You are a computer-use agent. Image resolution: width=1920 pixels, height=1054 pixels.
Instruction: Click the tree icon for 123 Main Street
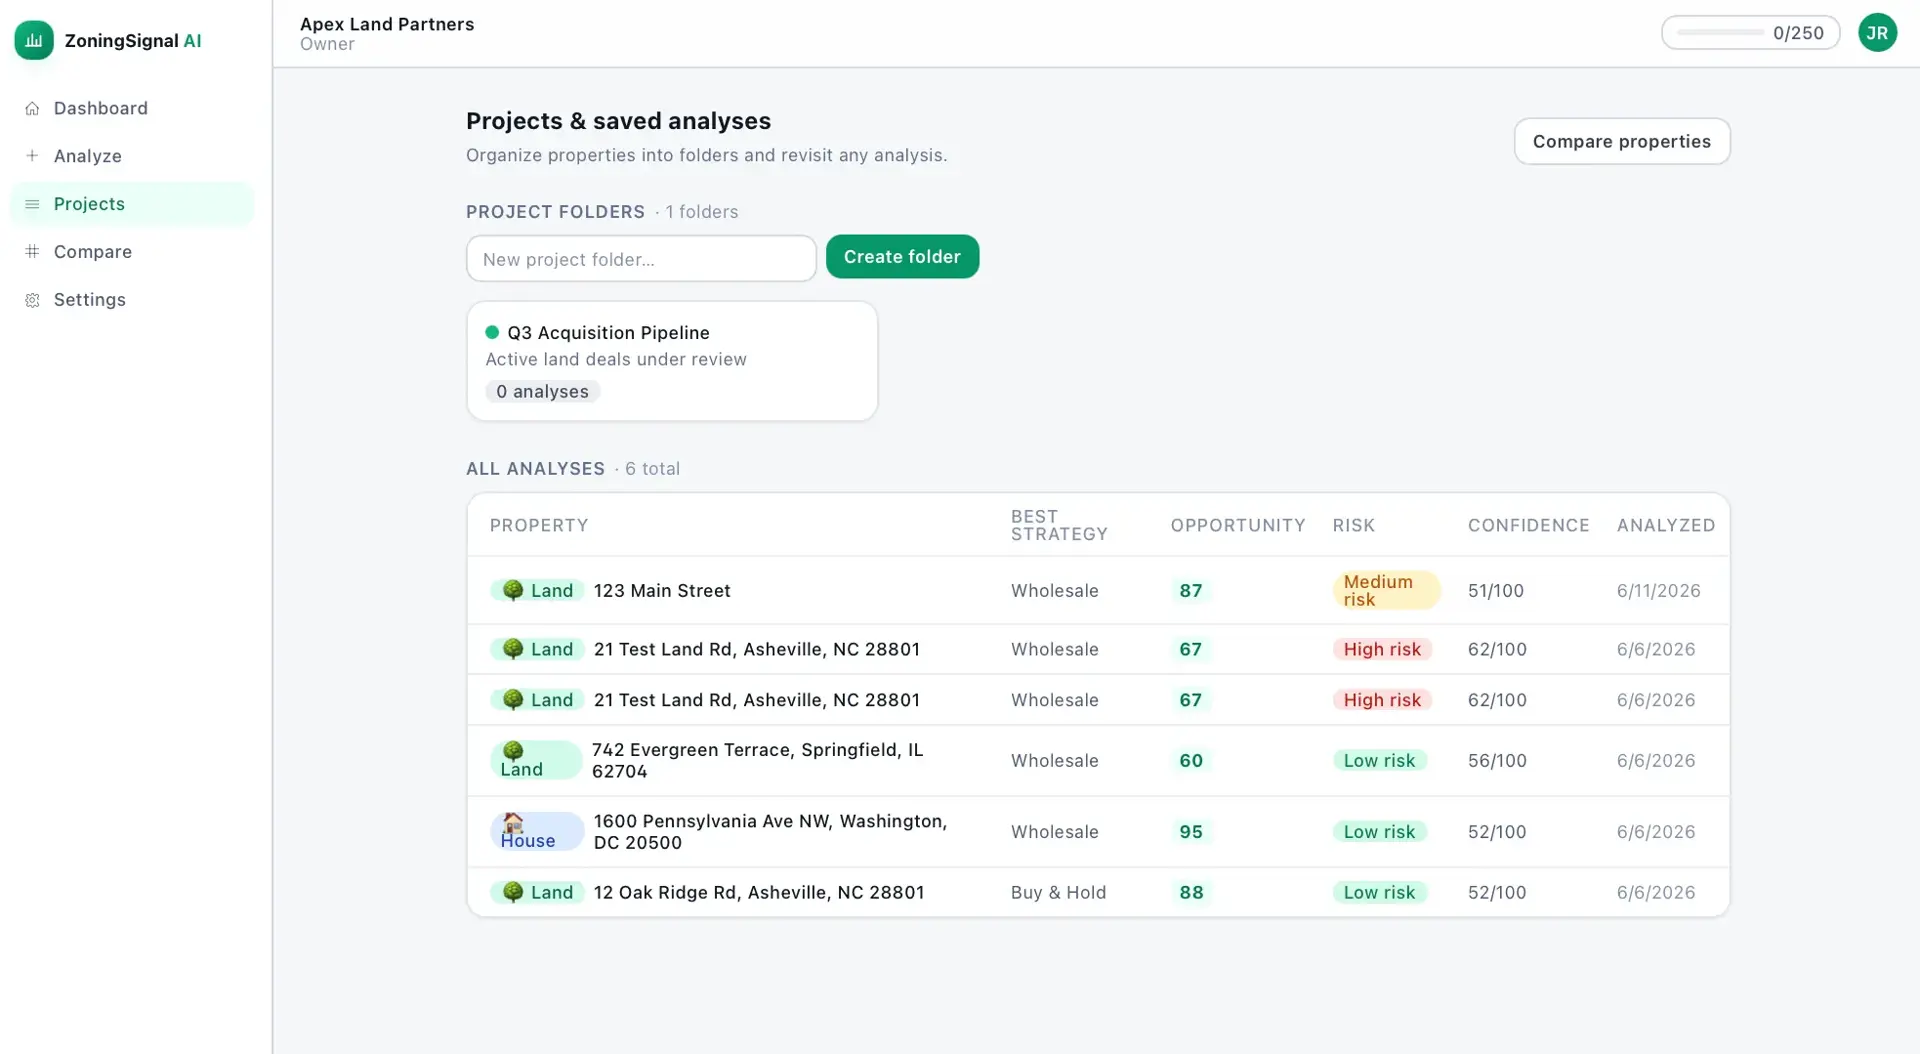pos(513,590)
